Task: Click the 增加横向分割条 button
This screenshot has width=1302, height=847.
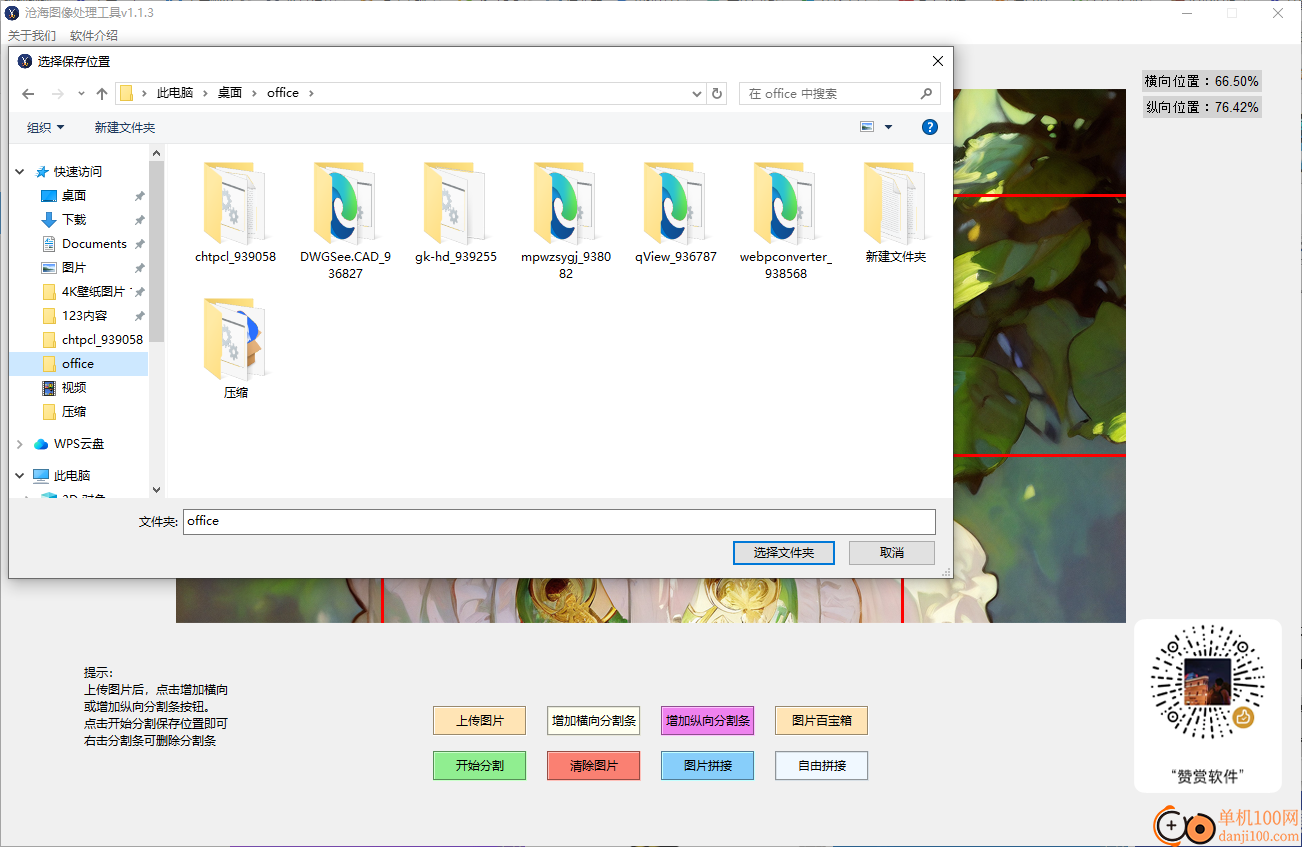Action: [594, 720]
